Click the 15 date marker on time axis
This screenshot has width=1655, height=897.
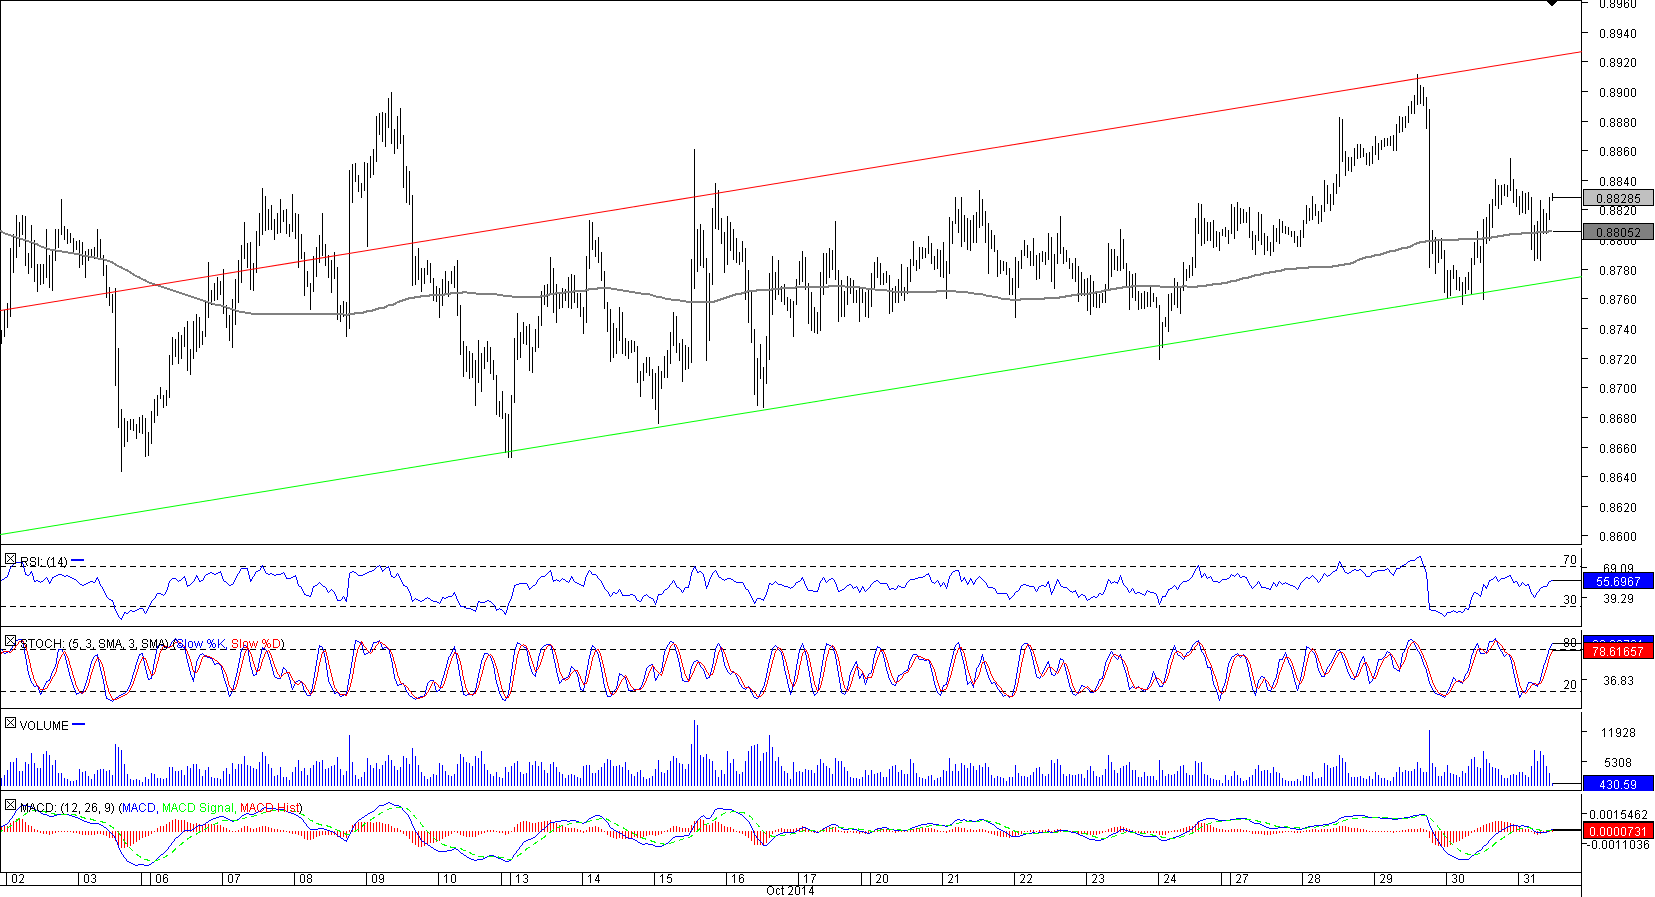(665, 880)
